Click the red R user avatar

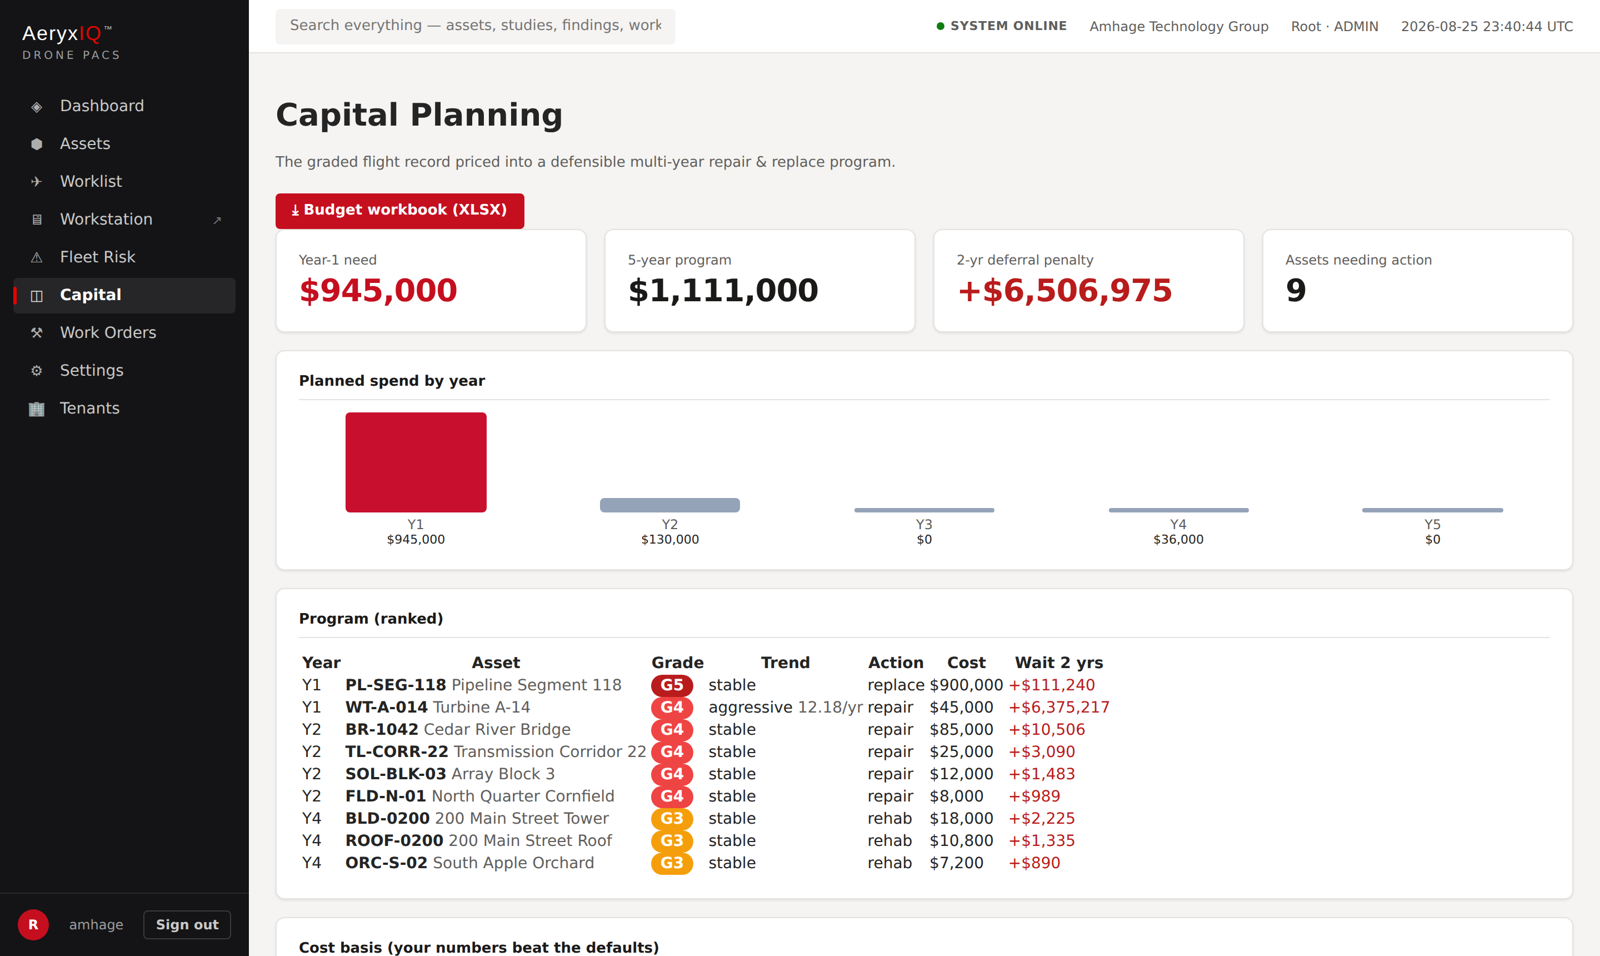pos(33,925)
